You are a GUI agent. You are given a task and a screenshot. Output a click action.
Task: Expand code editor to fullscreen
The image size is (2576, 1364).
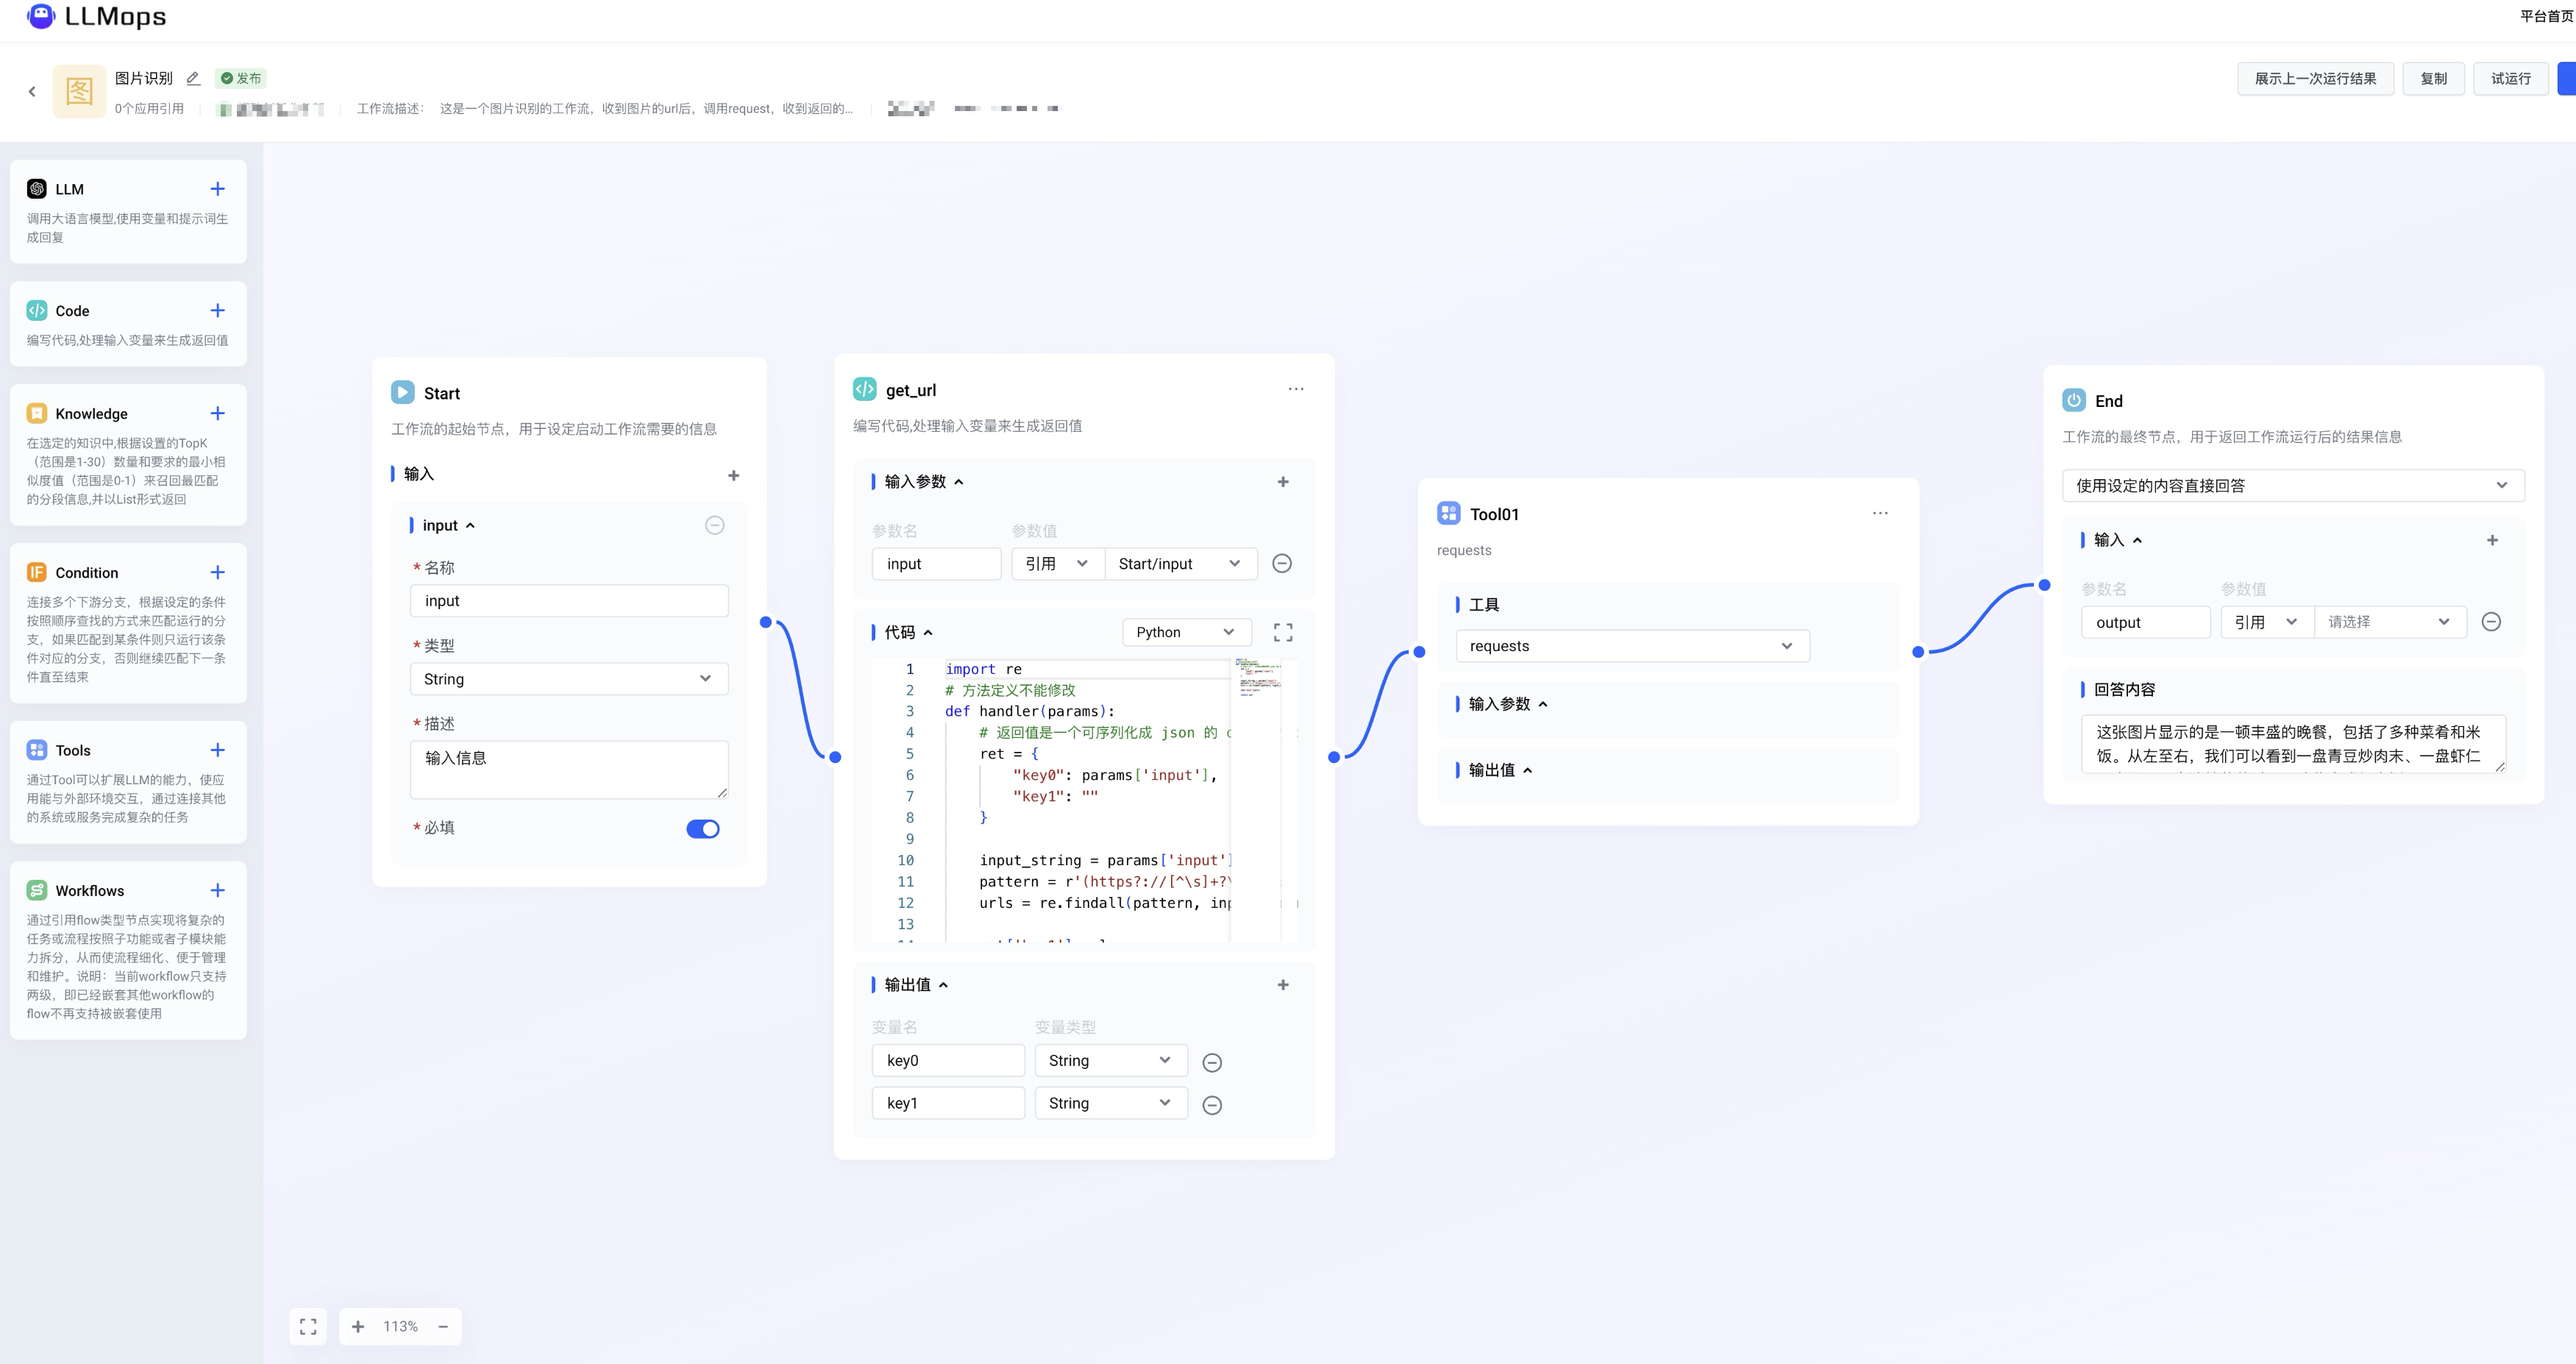click(1283, 632)
